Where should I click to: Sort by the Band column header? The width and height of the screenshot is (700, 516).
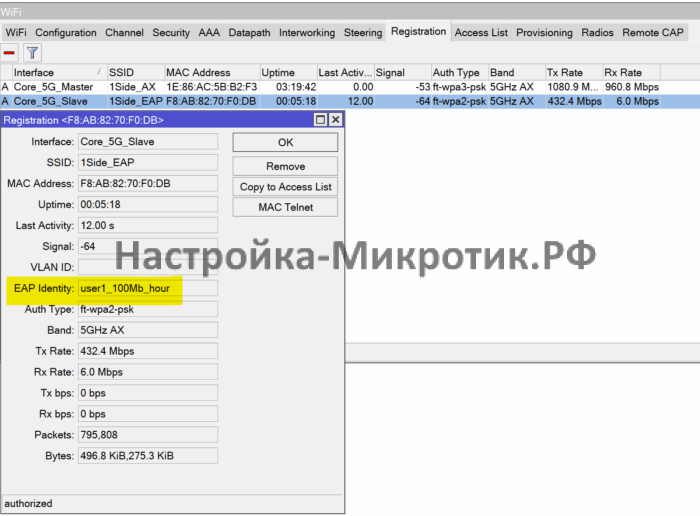[517, 72]
